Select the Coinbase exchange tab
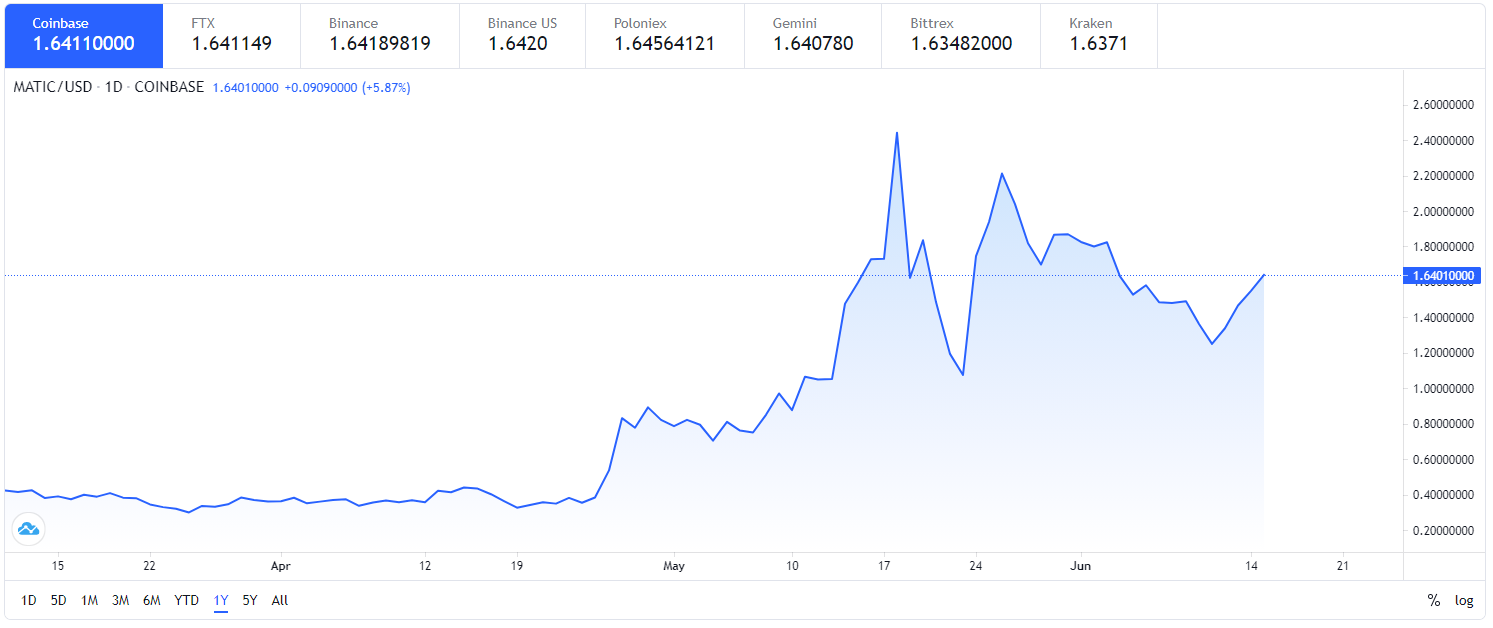 (84, 35)
